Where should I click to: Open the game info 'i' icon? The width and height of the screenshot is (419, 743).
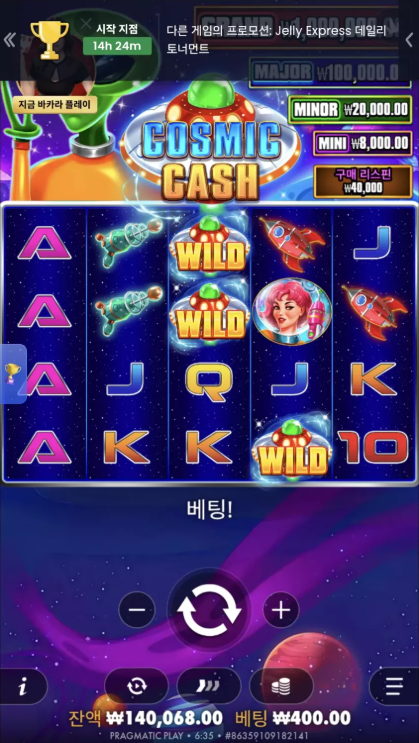[x=22, y=686]
